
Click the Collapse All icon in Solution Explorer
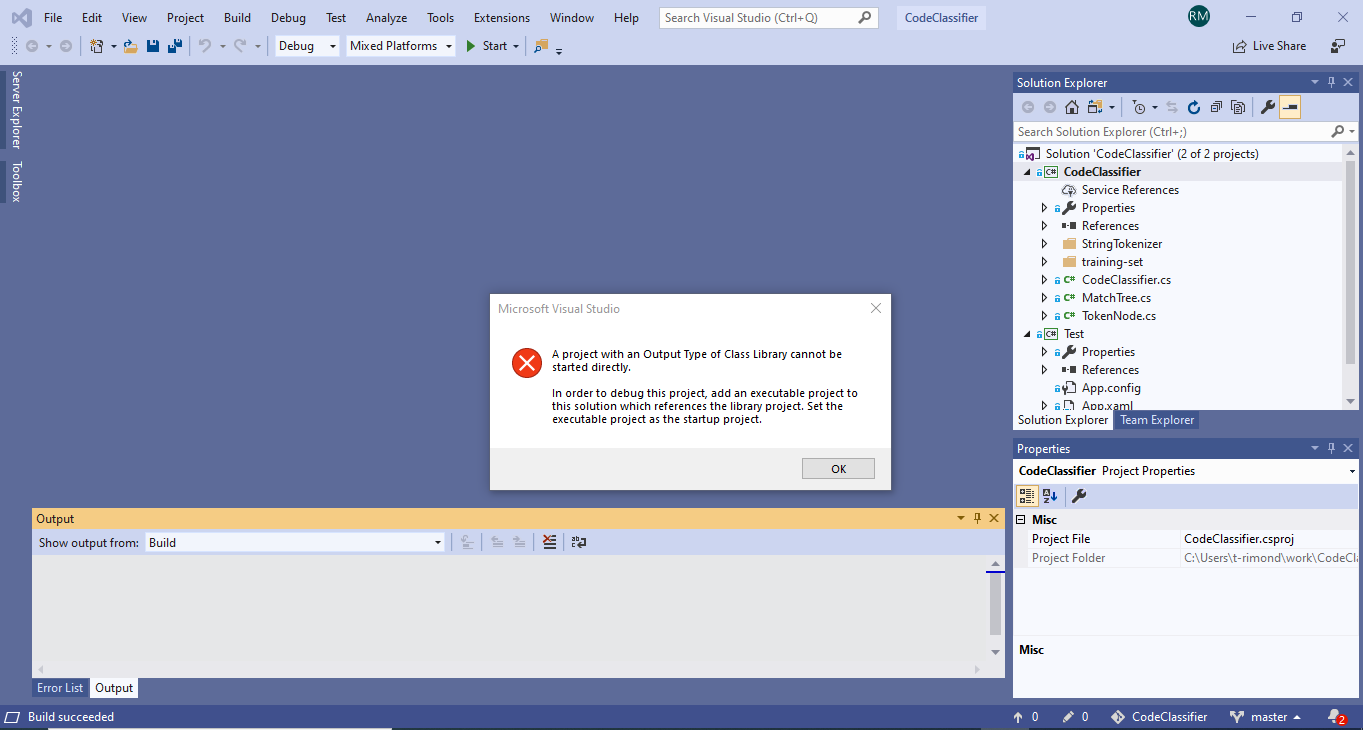(x=1216, y=107)
